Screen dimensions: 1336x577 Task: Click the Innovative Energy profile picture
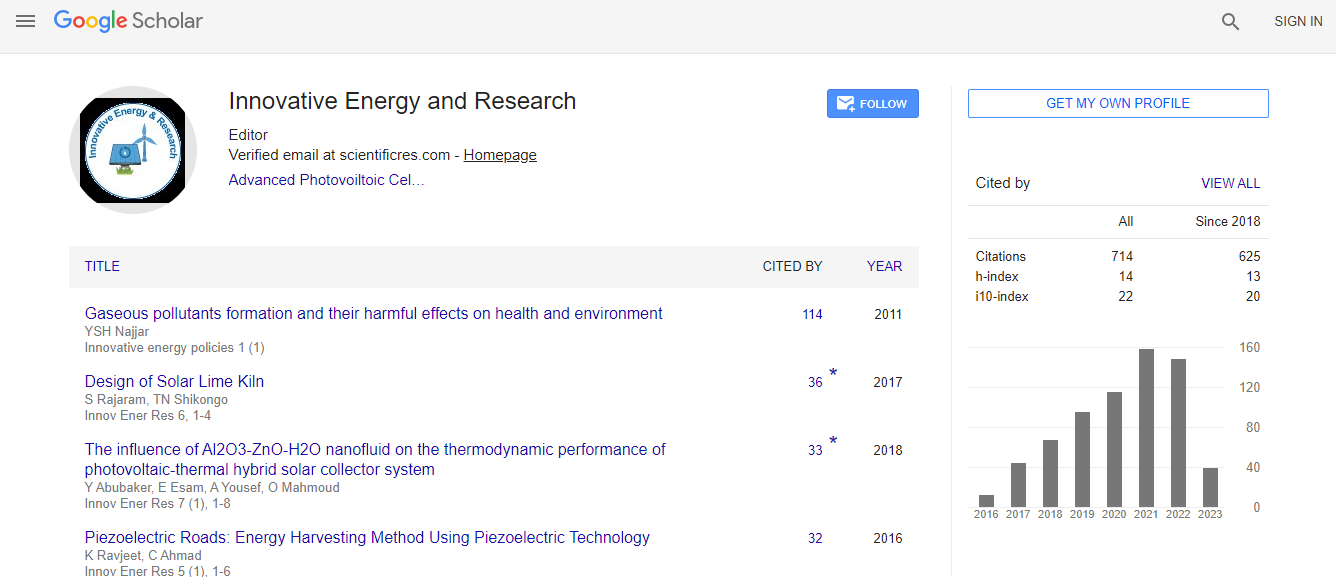[x=133, y=150]
